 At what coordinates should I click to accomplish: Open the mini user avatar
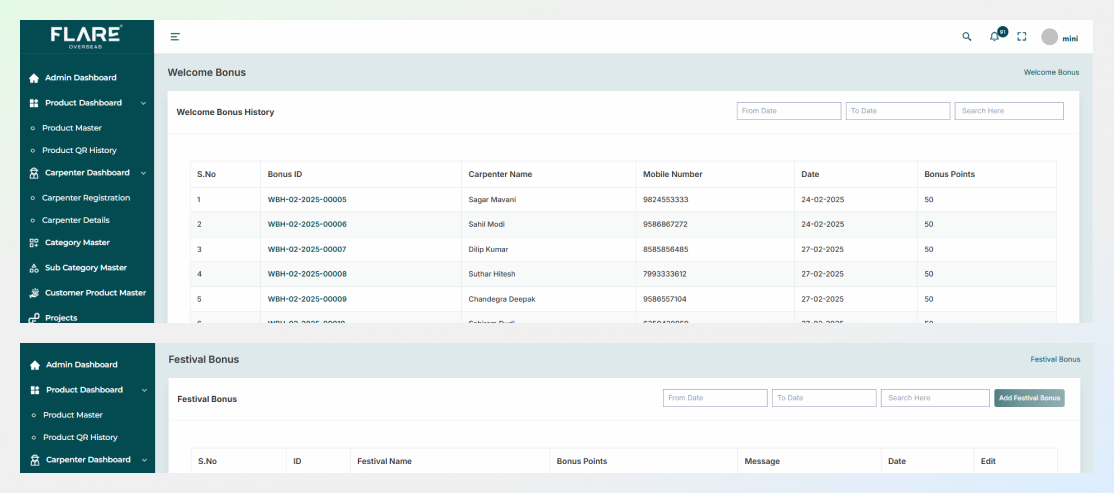[x=1049, y=37]
